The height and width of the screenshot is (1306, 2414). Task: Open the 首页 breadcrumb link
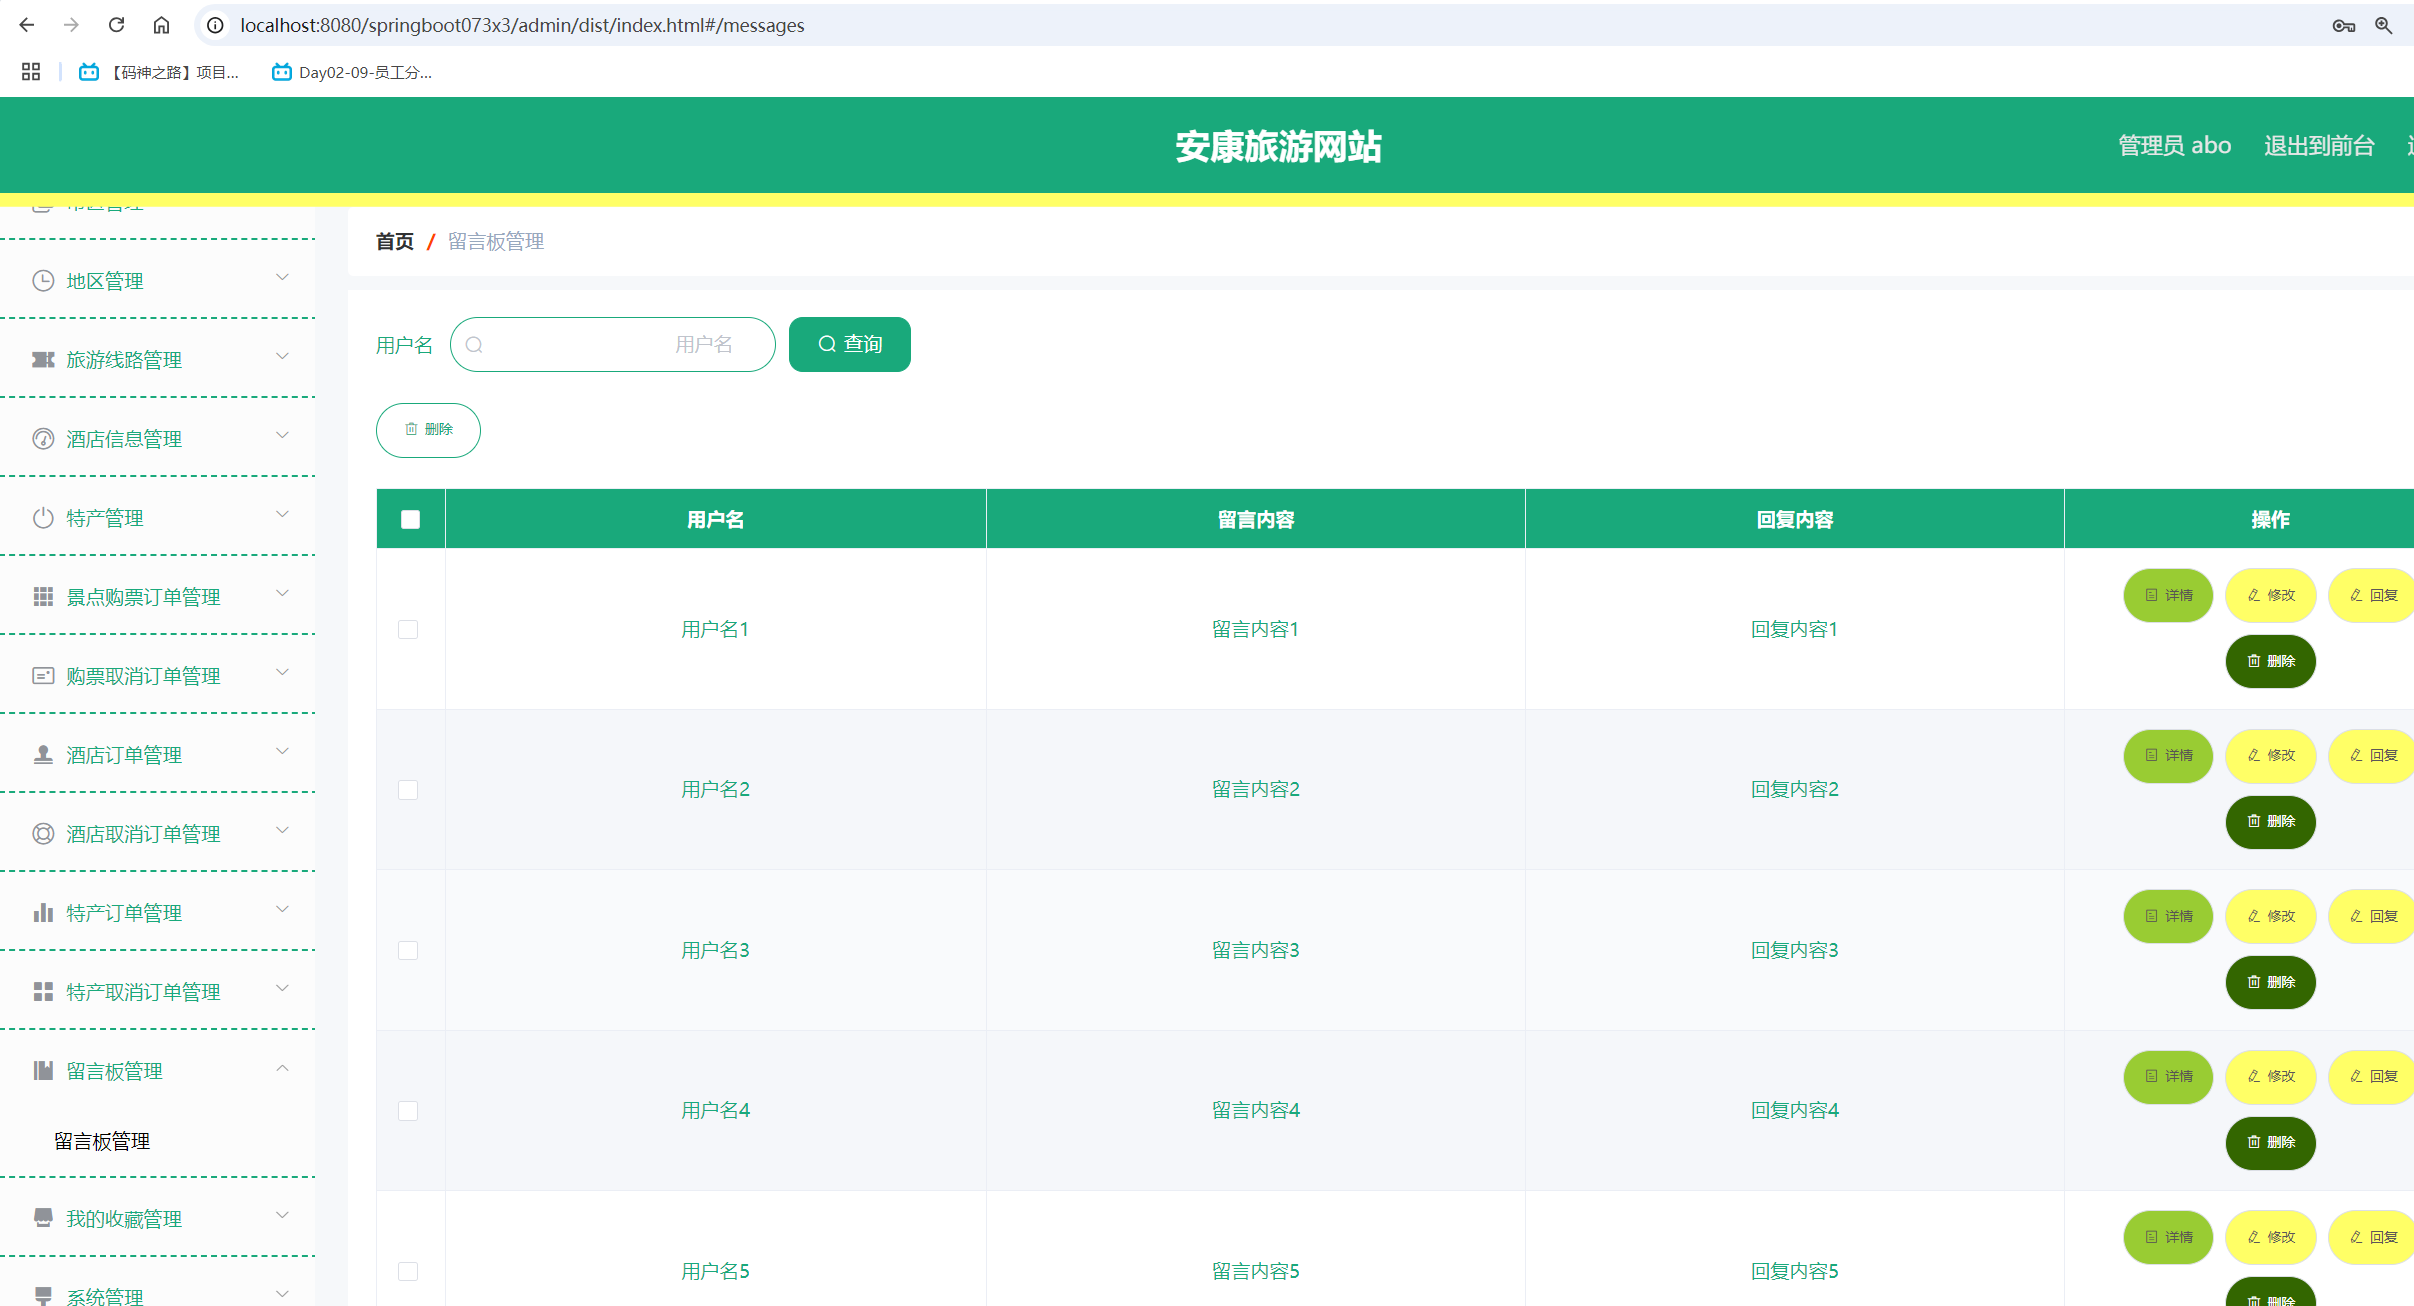point(394,241)
